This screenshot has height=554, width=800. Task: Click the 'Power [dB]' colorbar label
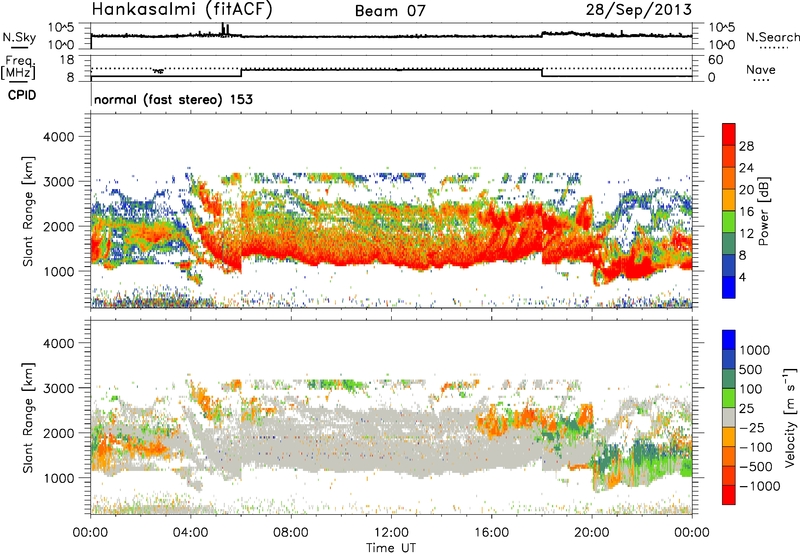pos(763,211)
